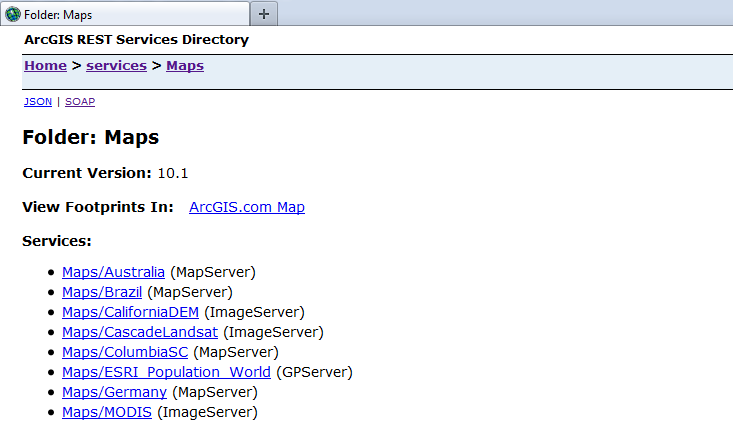Image resolution: width=733 pixels, height=422 pixels.
Task: Open the ArcGIS.com Map footprints link
Action: (x=246, y=207)
